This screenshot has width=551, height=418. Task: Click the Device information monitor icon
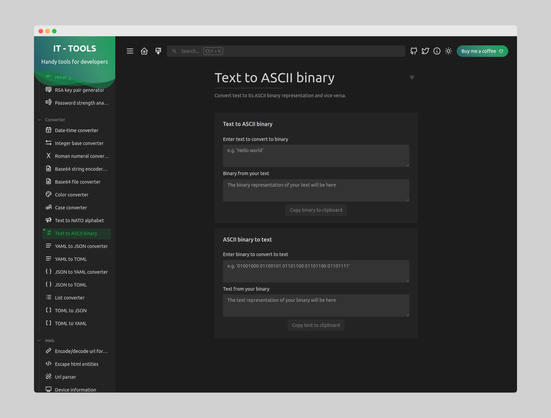tap(48, 389)
